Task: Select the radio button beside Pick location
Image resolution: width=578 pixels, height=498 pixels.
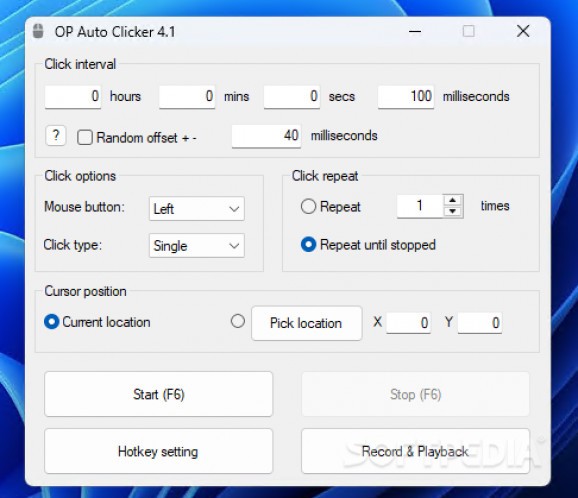Action: click(x=238, y=321)
